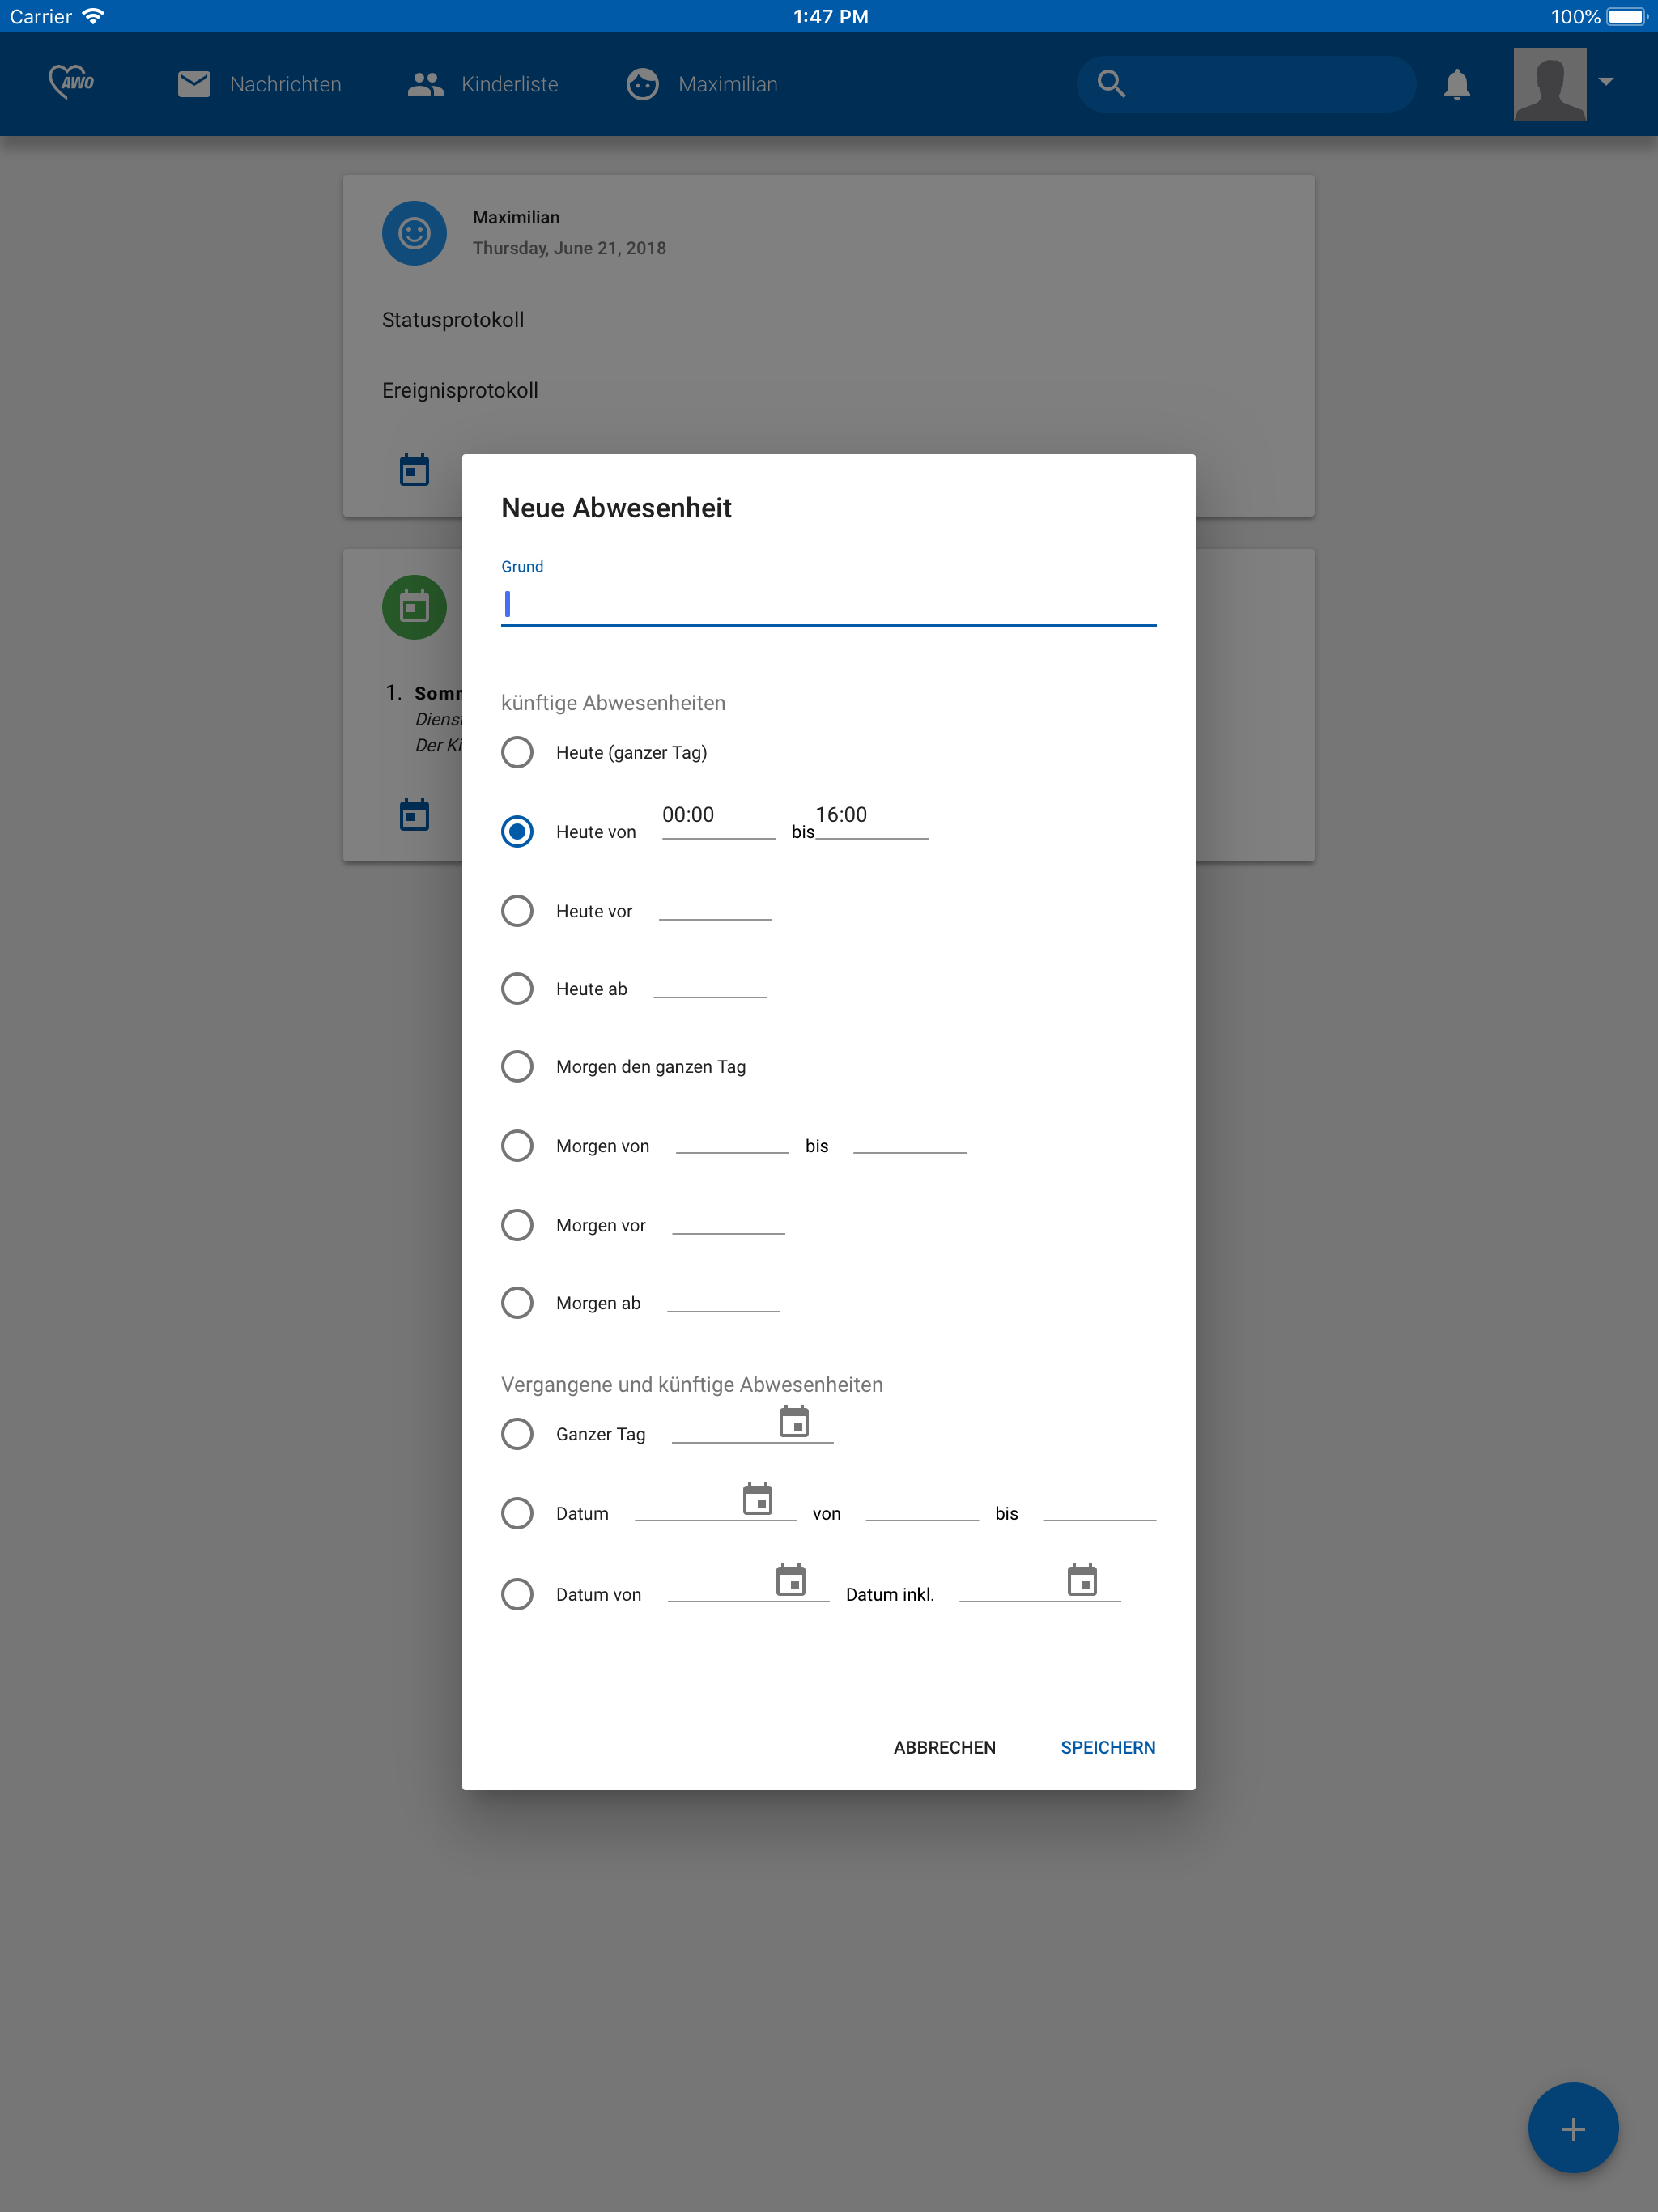Open the Heute von 00:00 time picker
Image resolution: width=1658 pixels, height=2212 pixels.
pyautogui.click(x=718, y=819)
